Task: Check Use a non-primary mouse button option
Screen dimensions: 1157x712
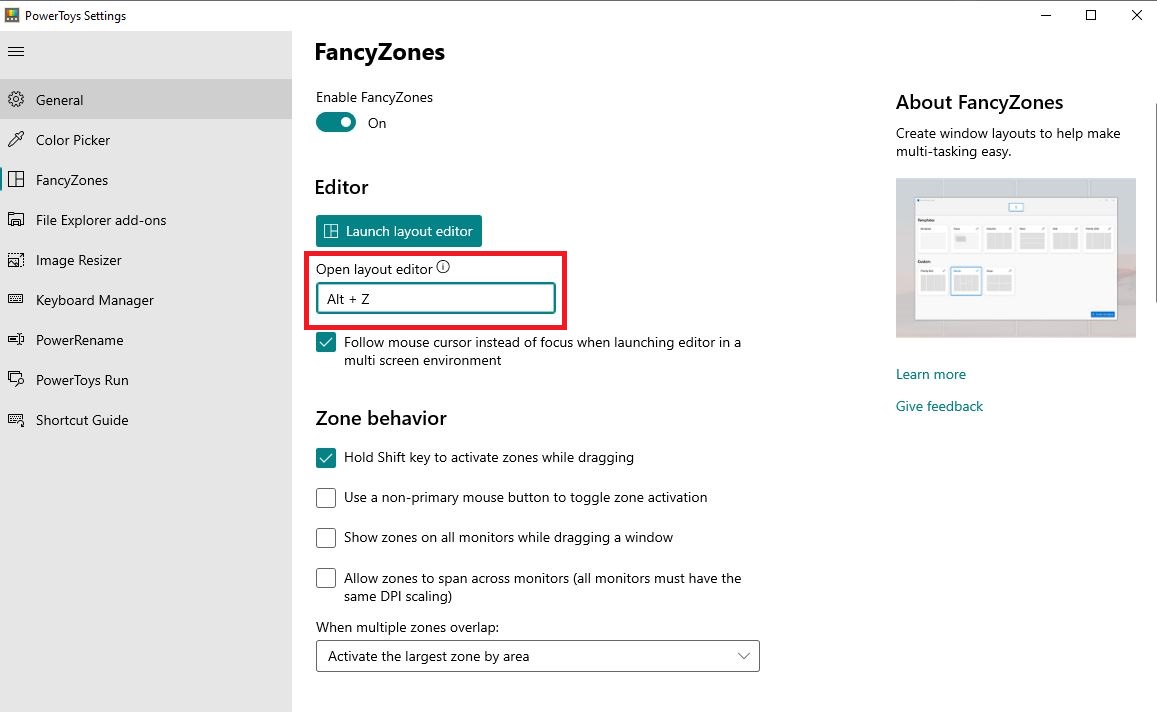Action: (x=325, y=497)
